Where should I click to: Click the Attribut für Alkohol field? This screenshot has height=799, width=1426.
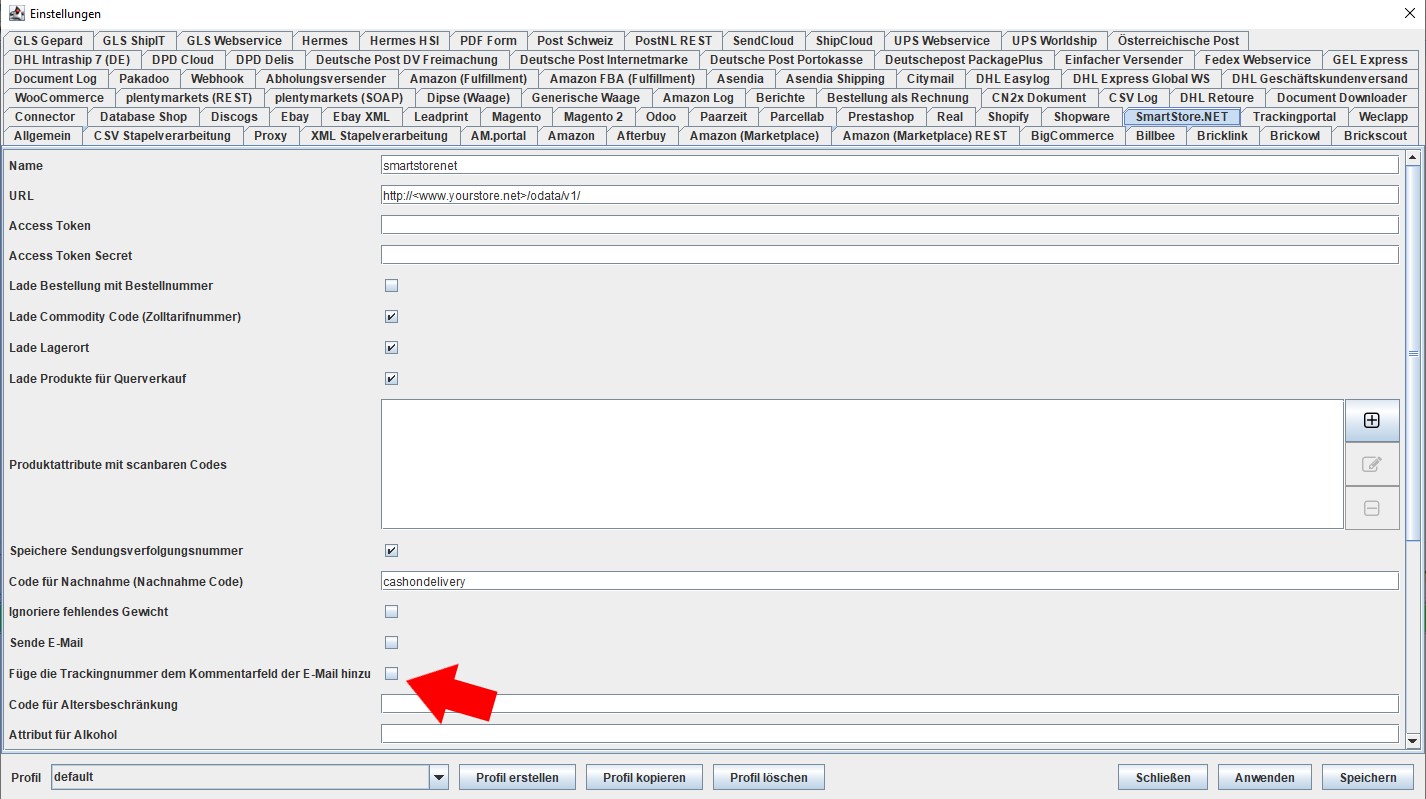[x=889, y=734]
